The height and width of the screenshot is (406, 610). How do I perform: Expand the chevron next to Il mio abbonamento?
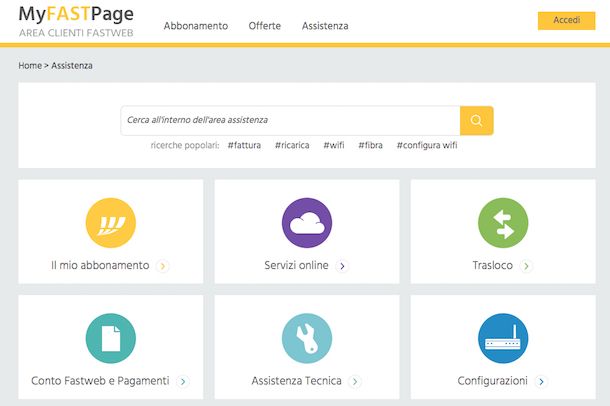163,266
